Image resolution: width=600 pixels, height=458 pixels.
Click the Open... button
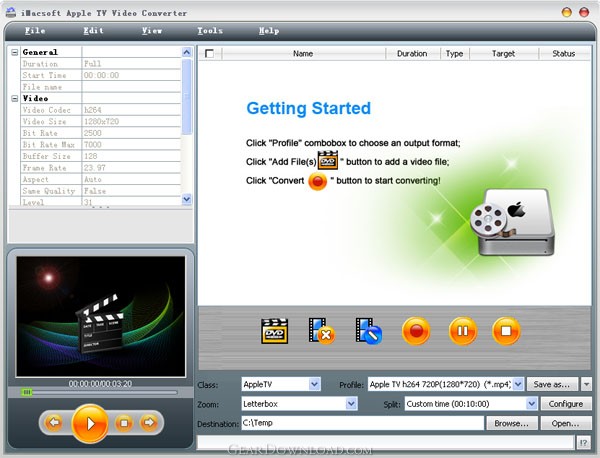click(x=566, y=423)
